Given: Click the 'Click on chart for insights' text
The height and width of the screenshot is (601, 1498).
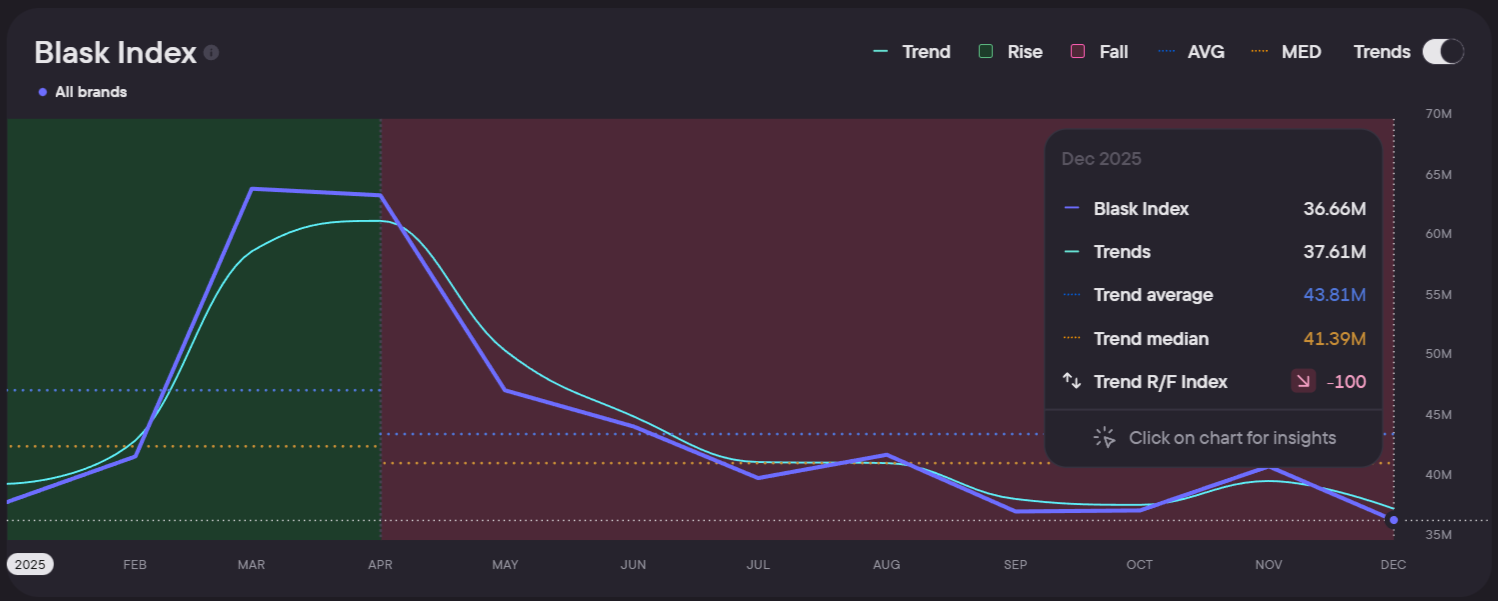Looking at the screenshot, I should tap(1232, 437).
